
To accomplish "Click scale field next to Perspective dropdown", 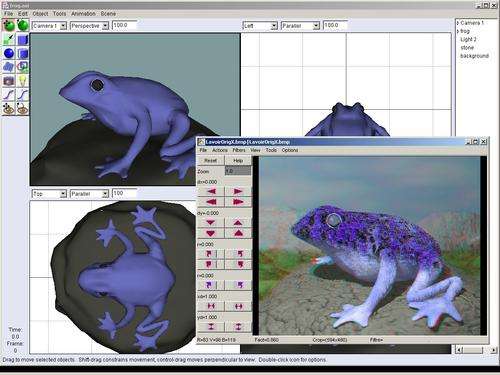I will tap(125, 25).
